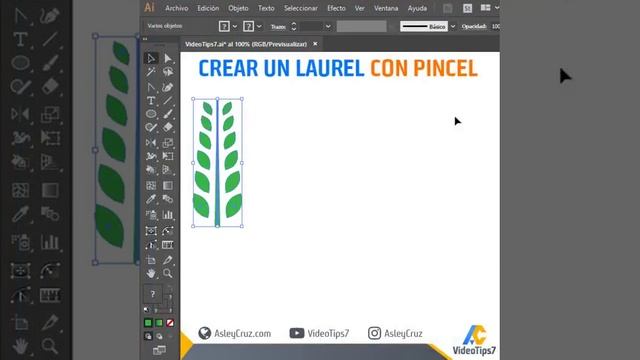Open the Ver menu
The image size is (640, 360).
(359, 8)
